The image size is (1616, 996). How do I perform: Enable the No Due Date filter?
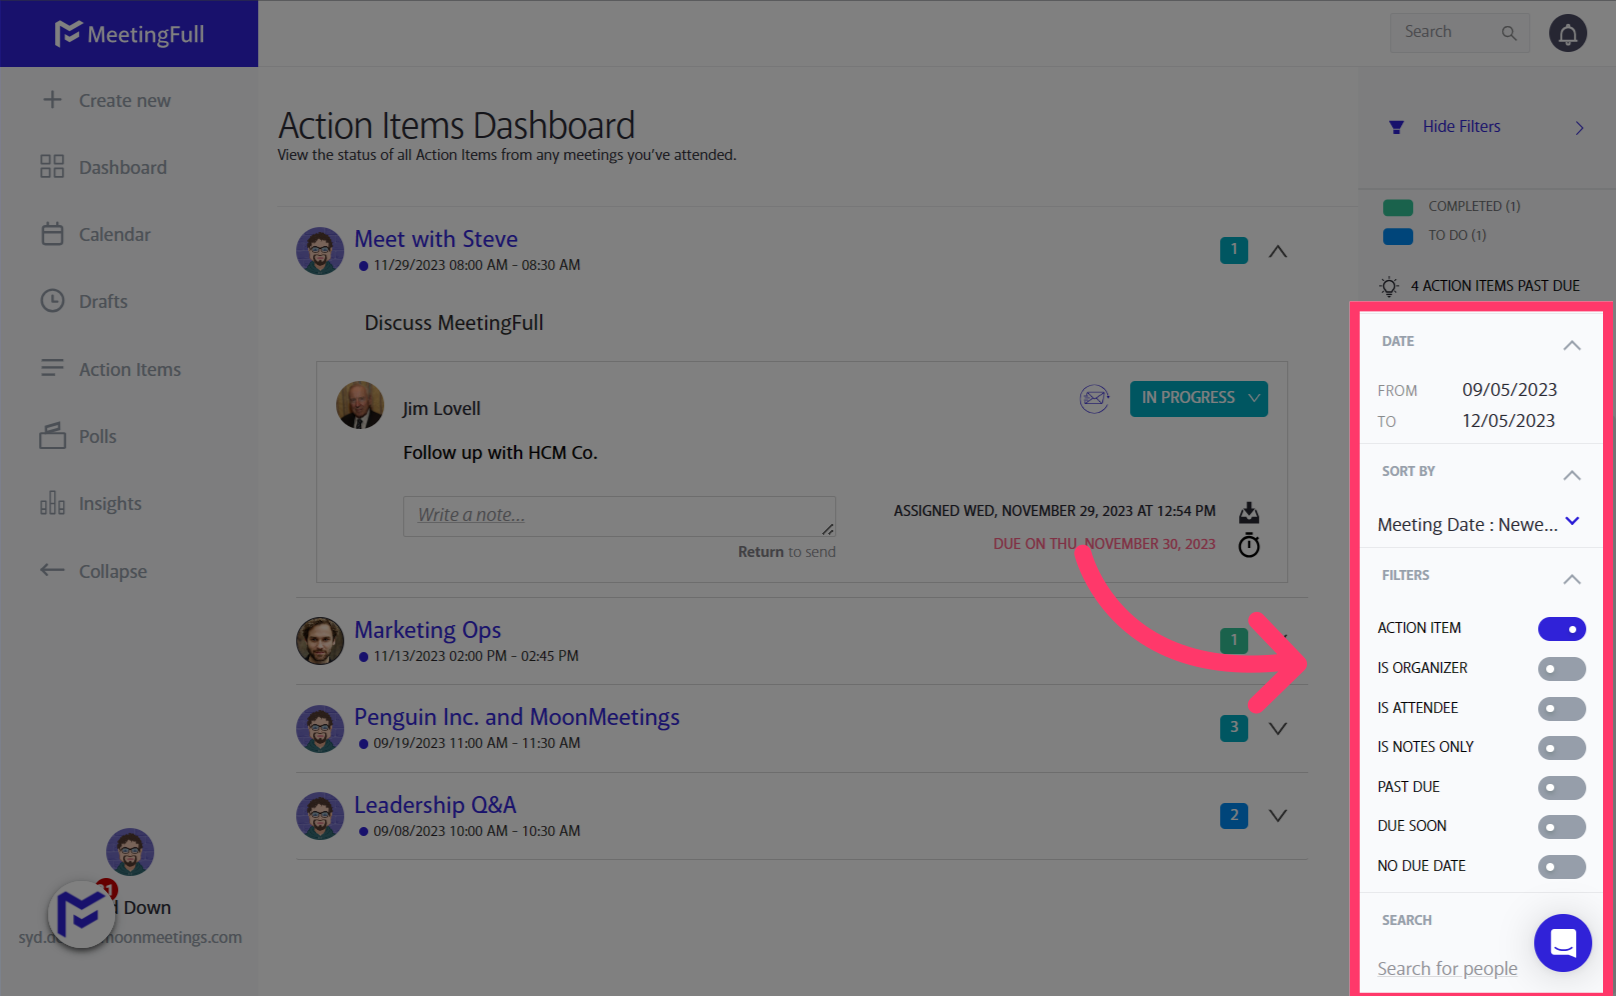[1561, 867]
